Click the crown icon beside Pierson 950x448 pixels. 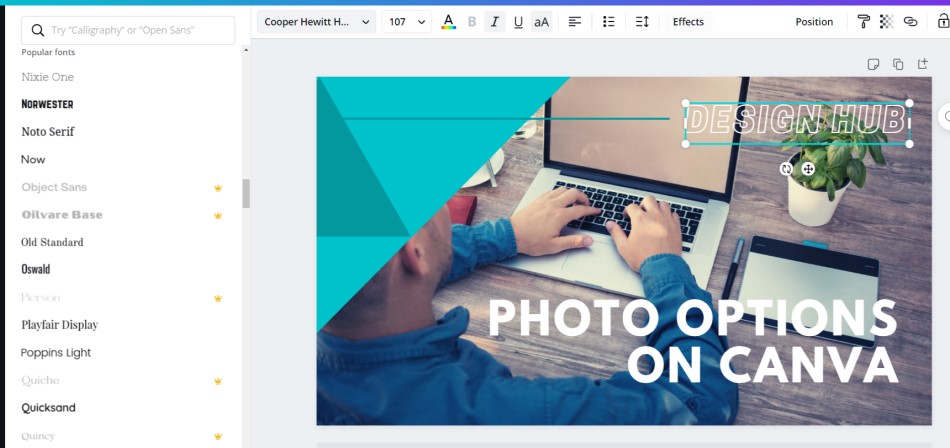click(218, 298)
